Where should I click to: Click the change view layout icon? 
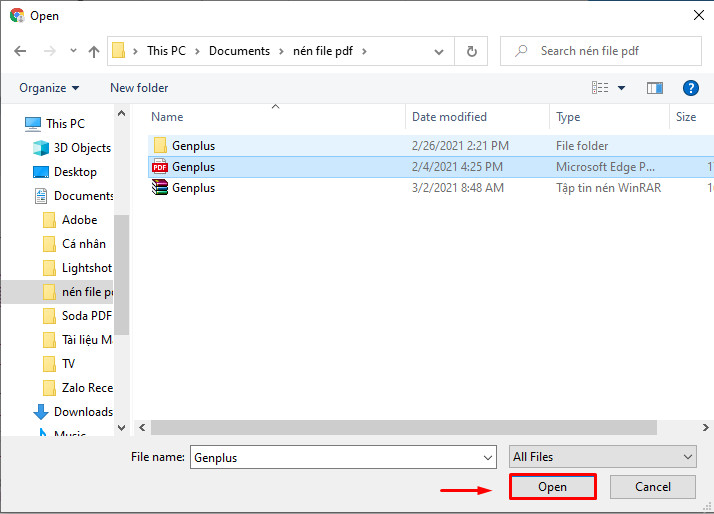click(x=601, y=88)
